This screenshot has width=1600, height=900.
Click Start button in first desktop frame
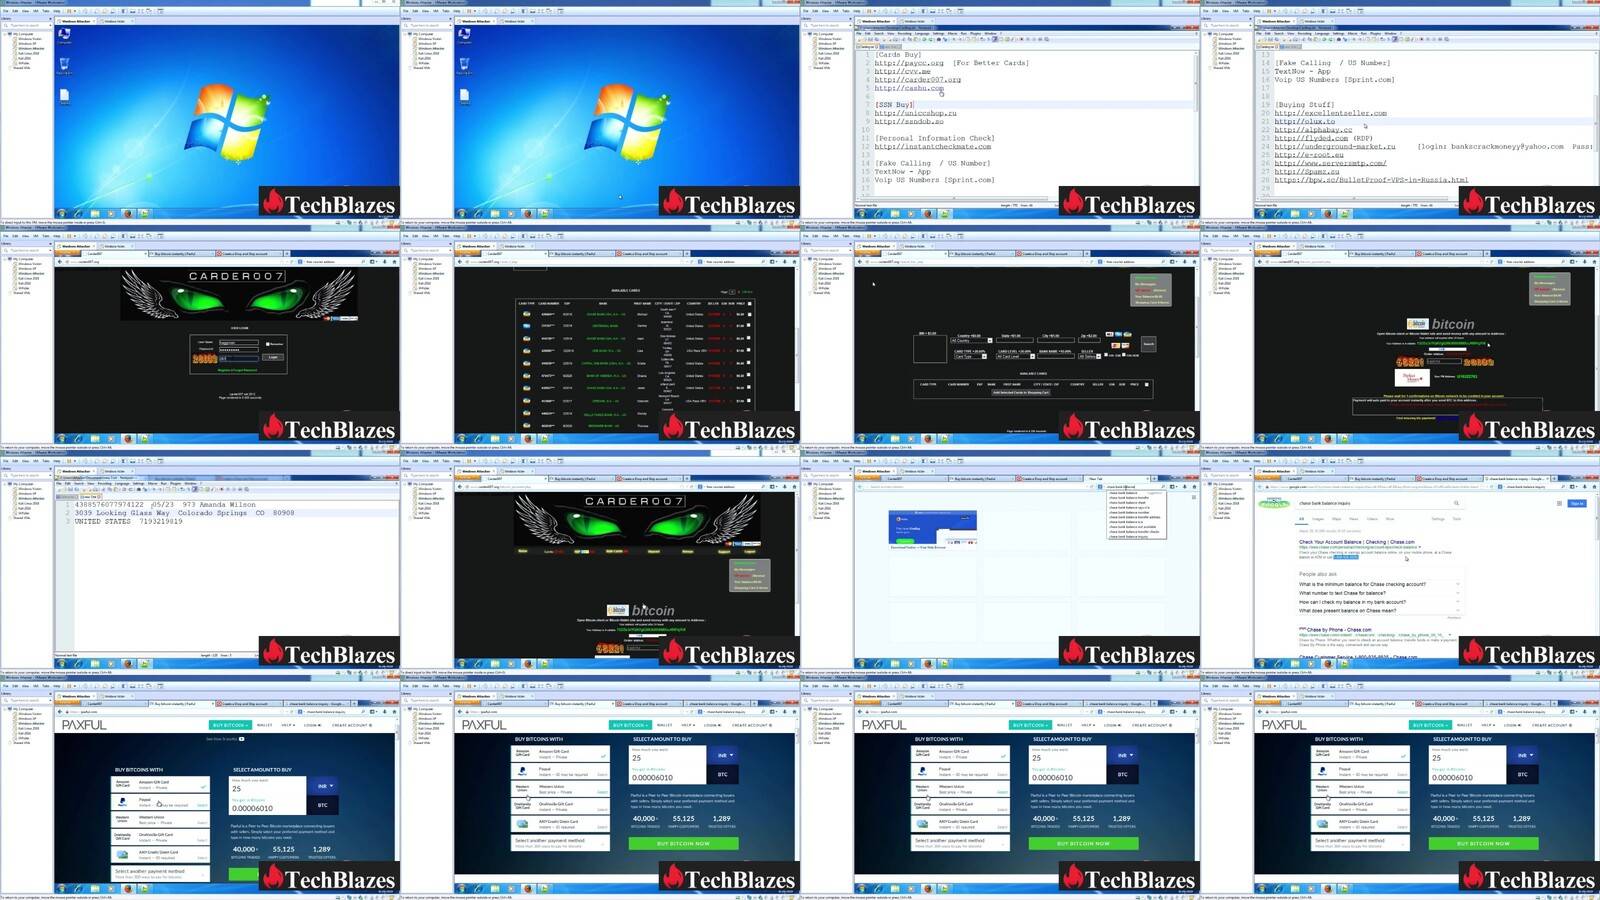[61, 213]
